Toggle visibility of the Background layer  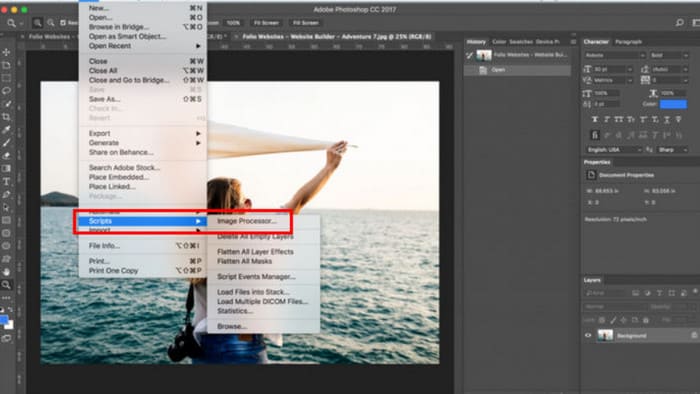(x=588, y=336)
